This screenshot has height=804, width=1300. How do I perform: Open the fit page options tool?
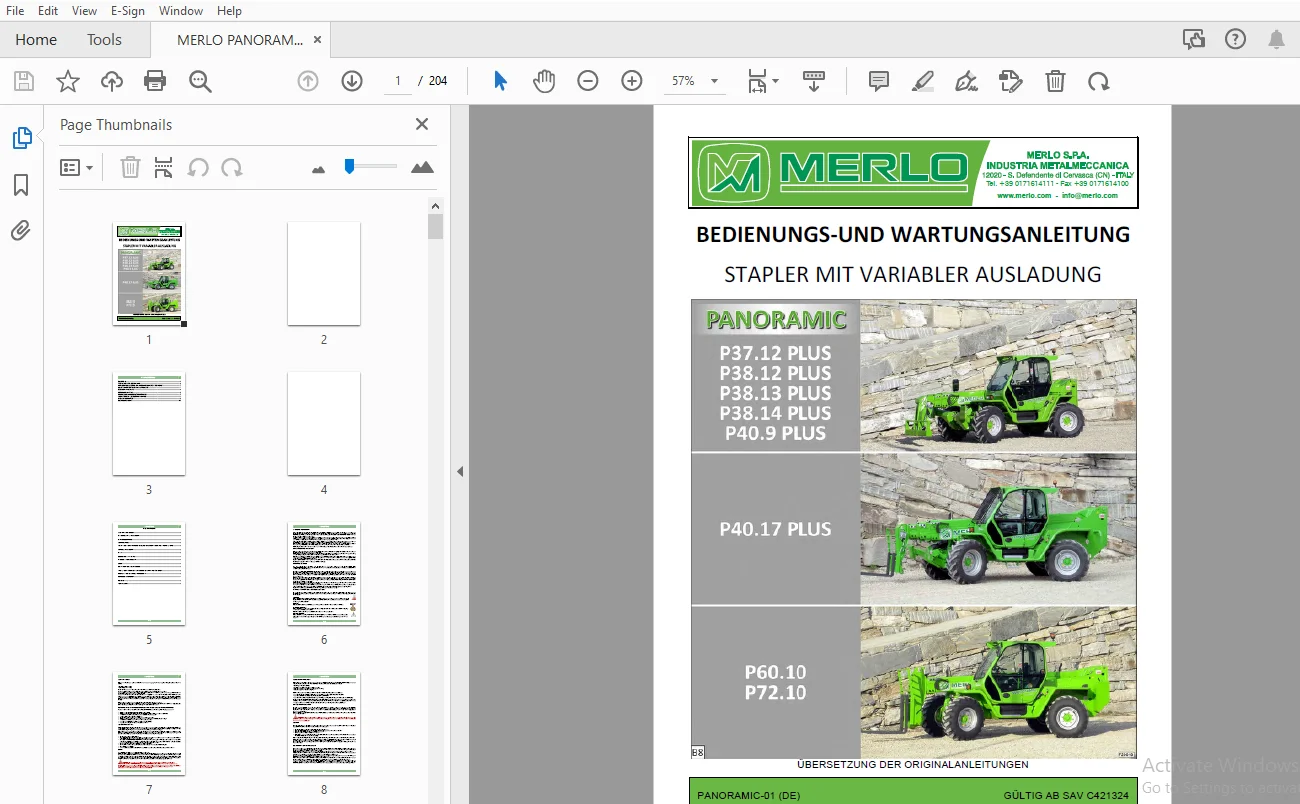[x=763, y=81]
